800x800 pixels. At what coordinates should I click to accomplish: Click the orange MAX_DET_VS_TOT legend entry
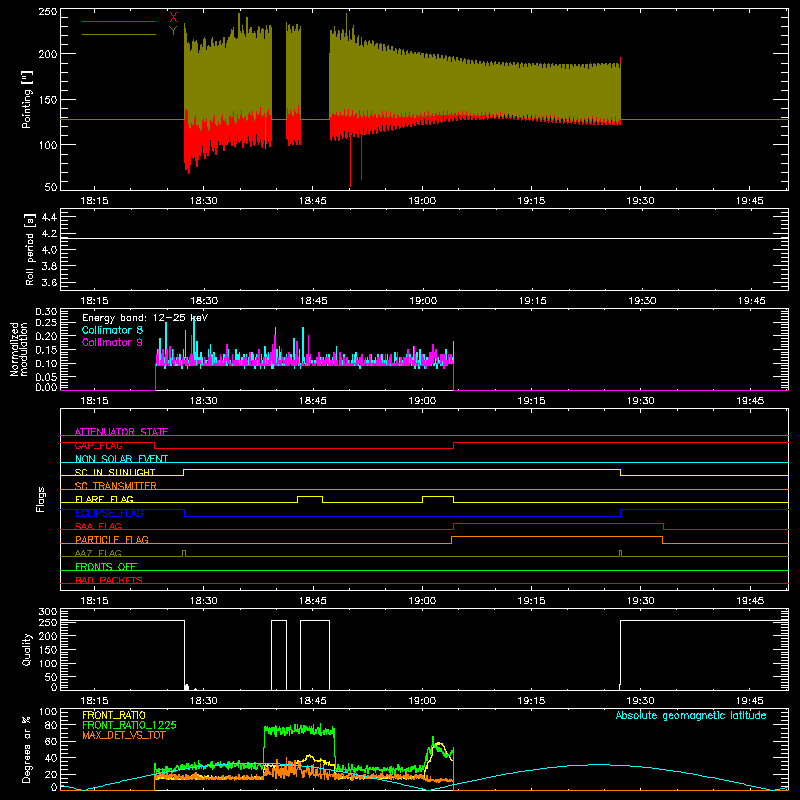point(123,735)
